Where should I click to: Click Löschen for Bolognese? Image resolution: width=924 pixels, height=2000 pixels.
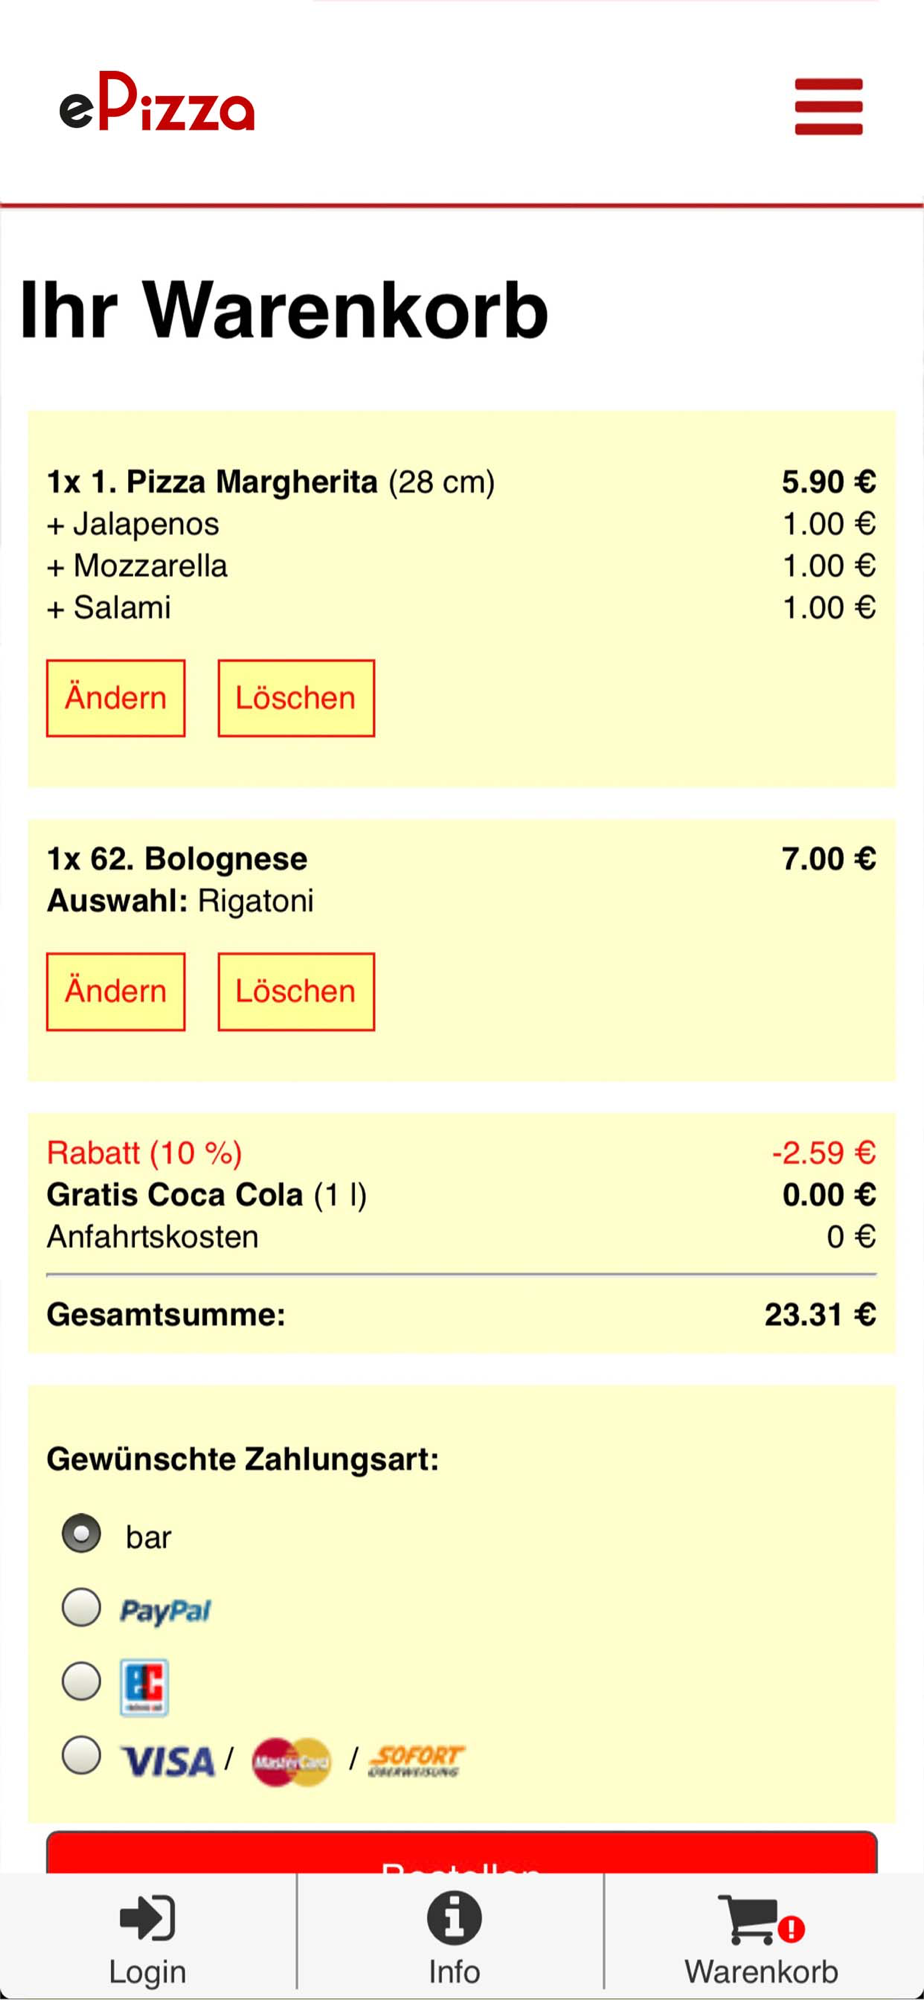(x=296, y=991)
